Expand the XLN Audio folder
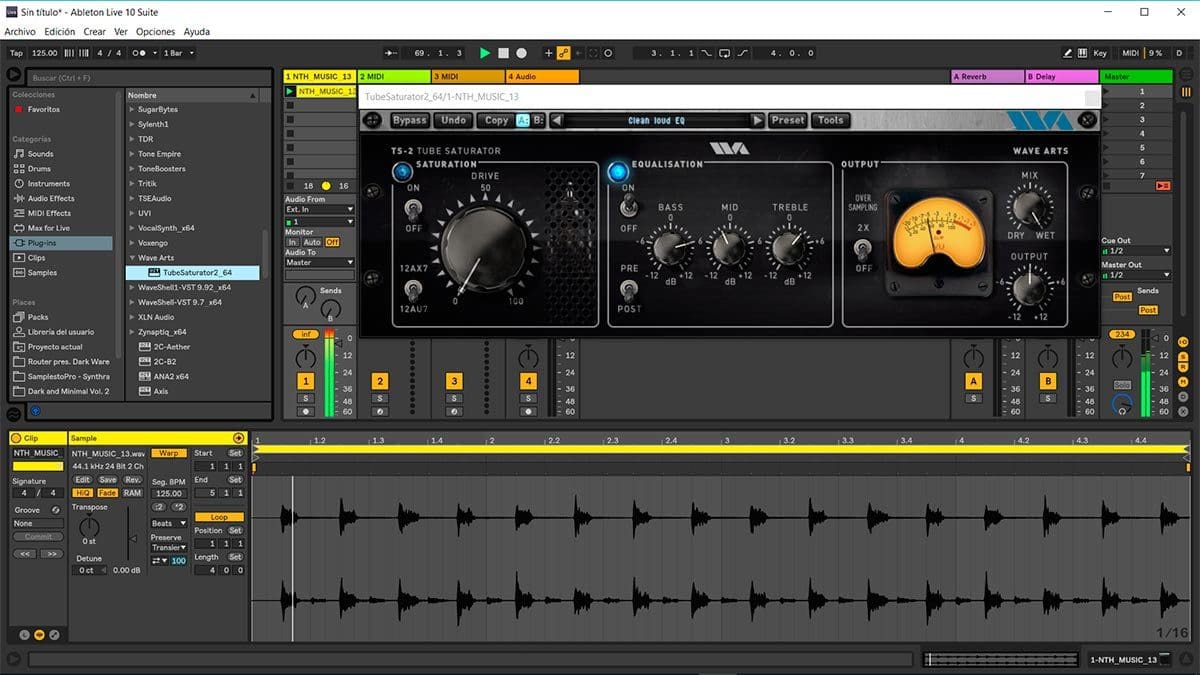 coord(131,317)
